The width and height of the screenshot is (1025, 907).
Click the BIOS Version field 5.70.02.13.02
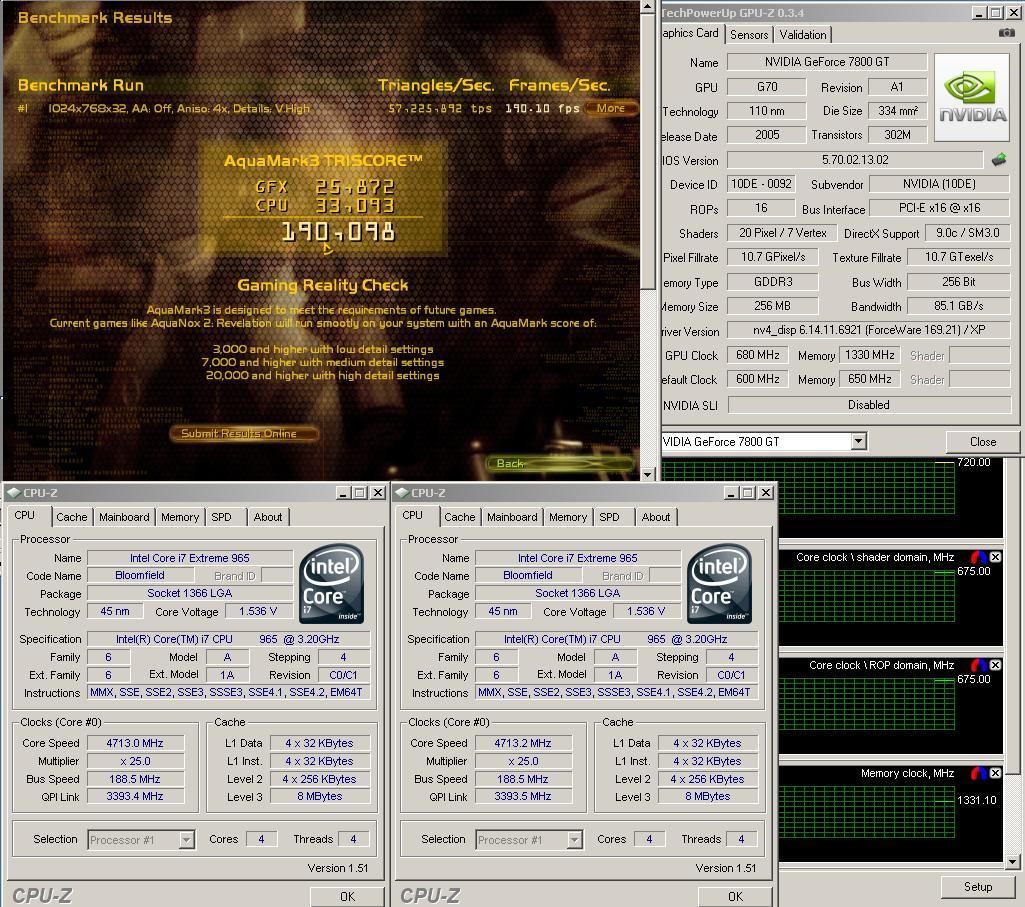pos(855,160)
